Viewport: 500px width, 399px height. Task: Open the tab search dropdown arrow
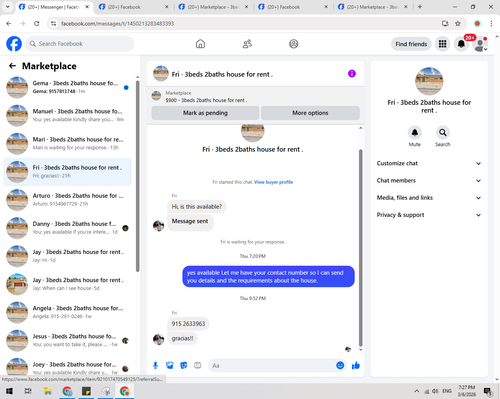coord(7,7)
